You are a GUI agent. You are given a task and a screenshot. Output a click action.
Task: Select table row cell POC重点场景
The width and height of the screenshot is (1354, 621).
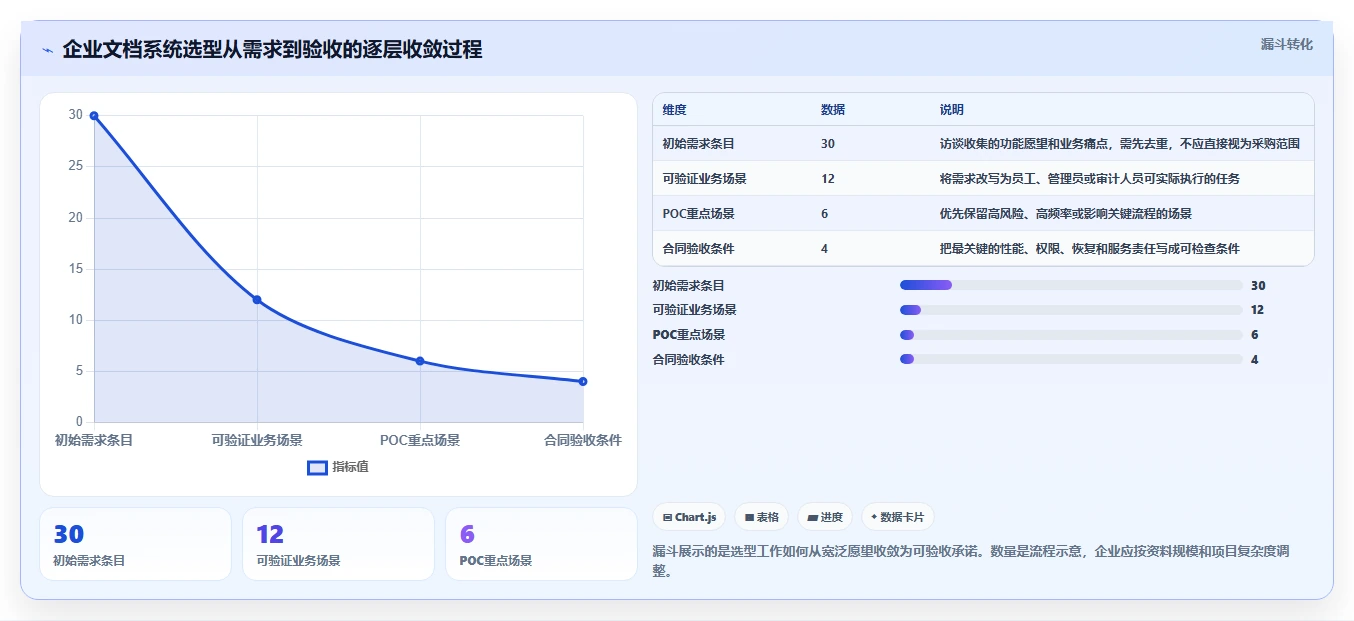pyautogui.click(x=698, y=214)
